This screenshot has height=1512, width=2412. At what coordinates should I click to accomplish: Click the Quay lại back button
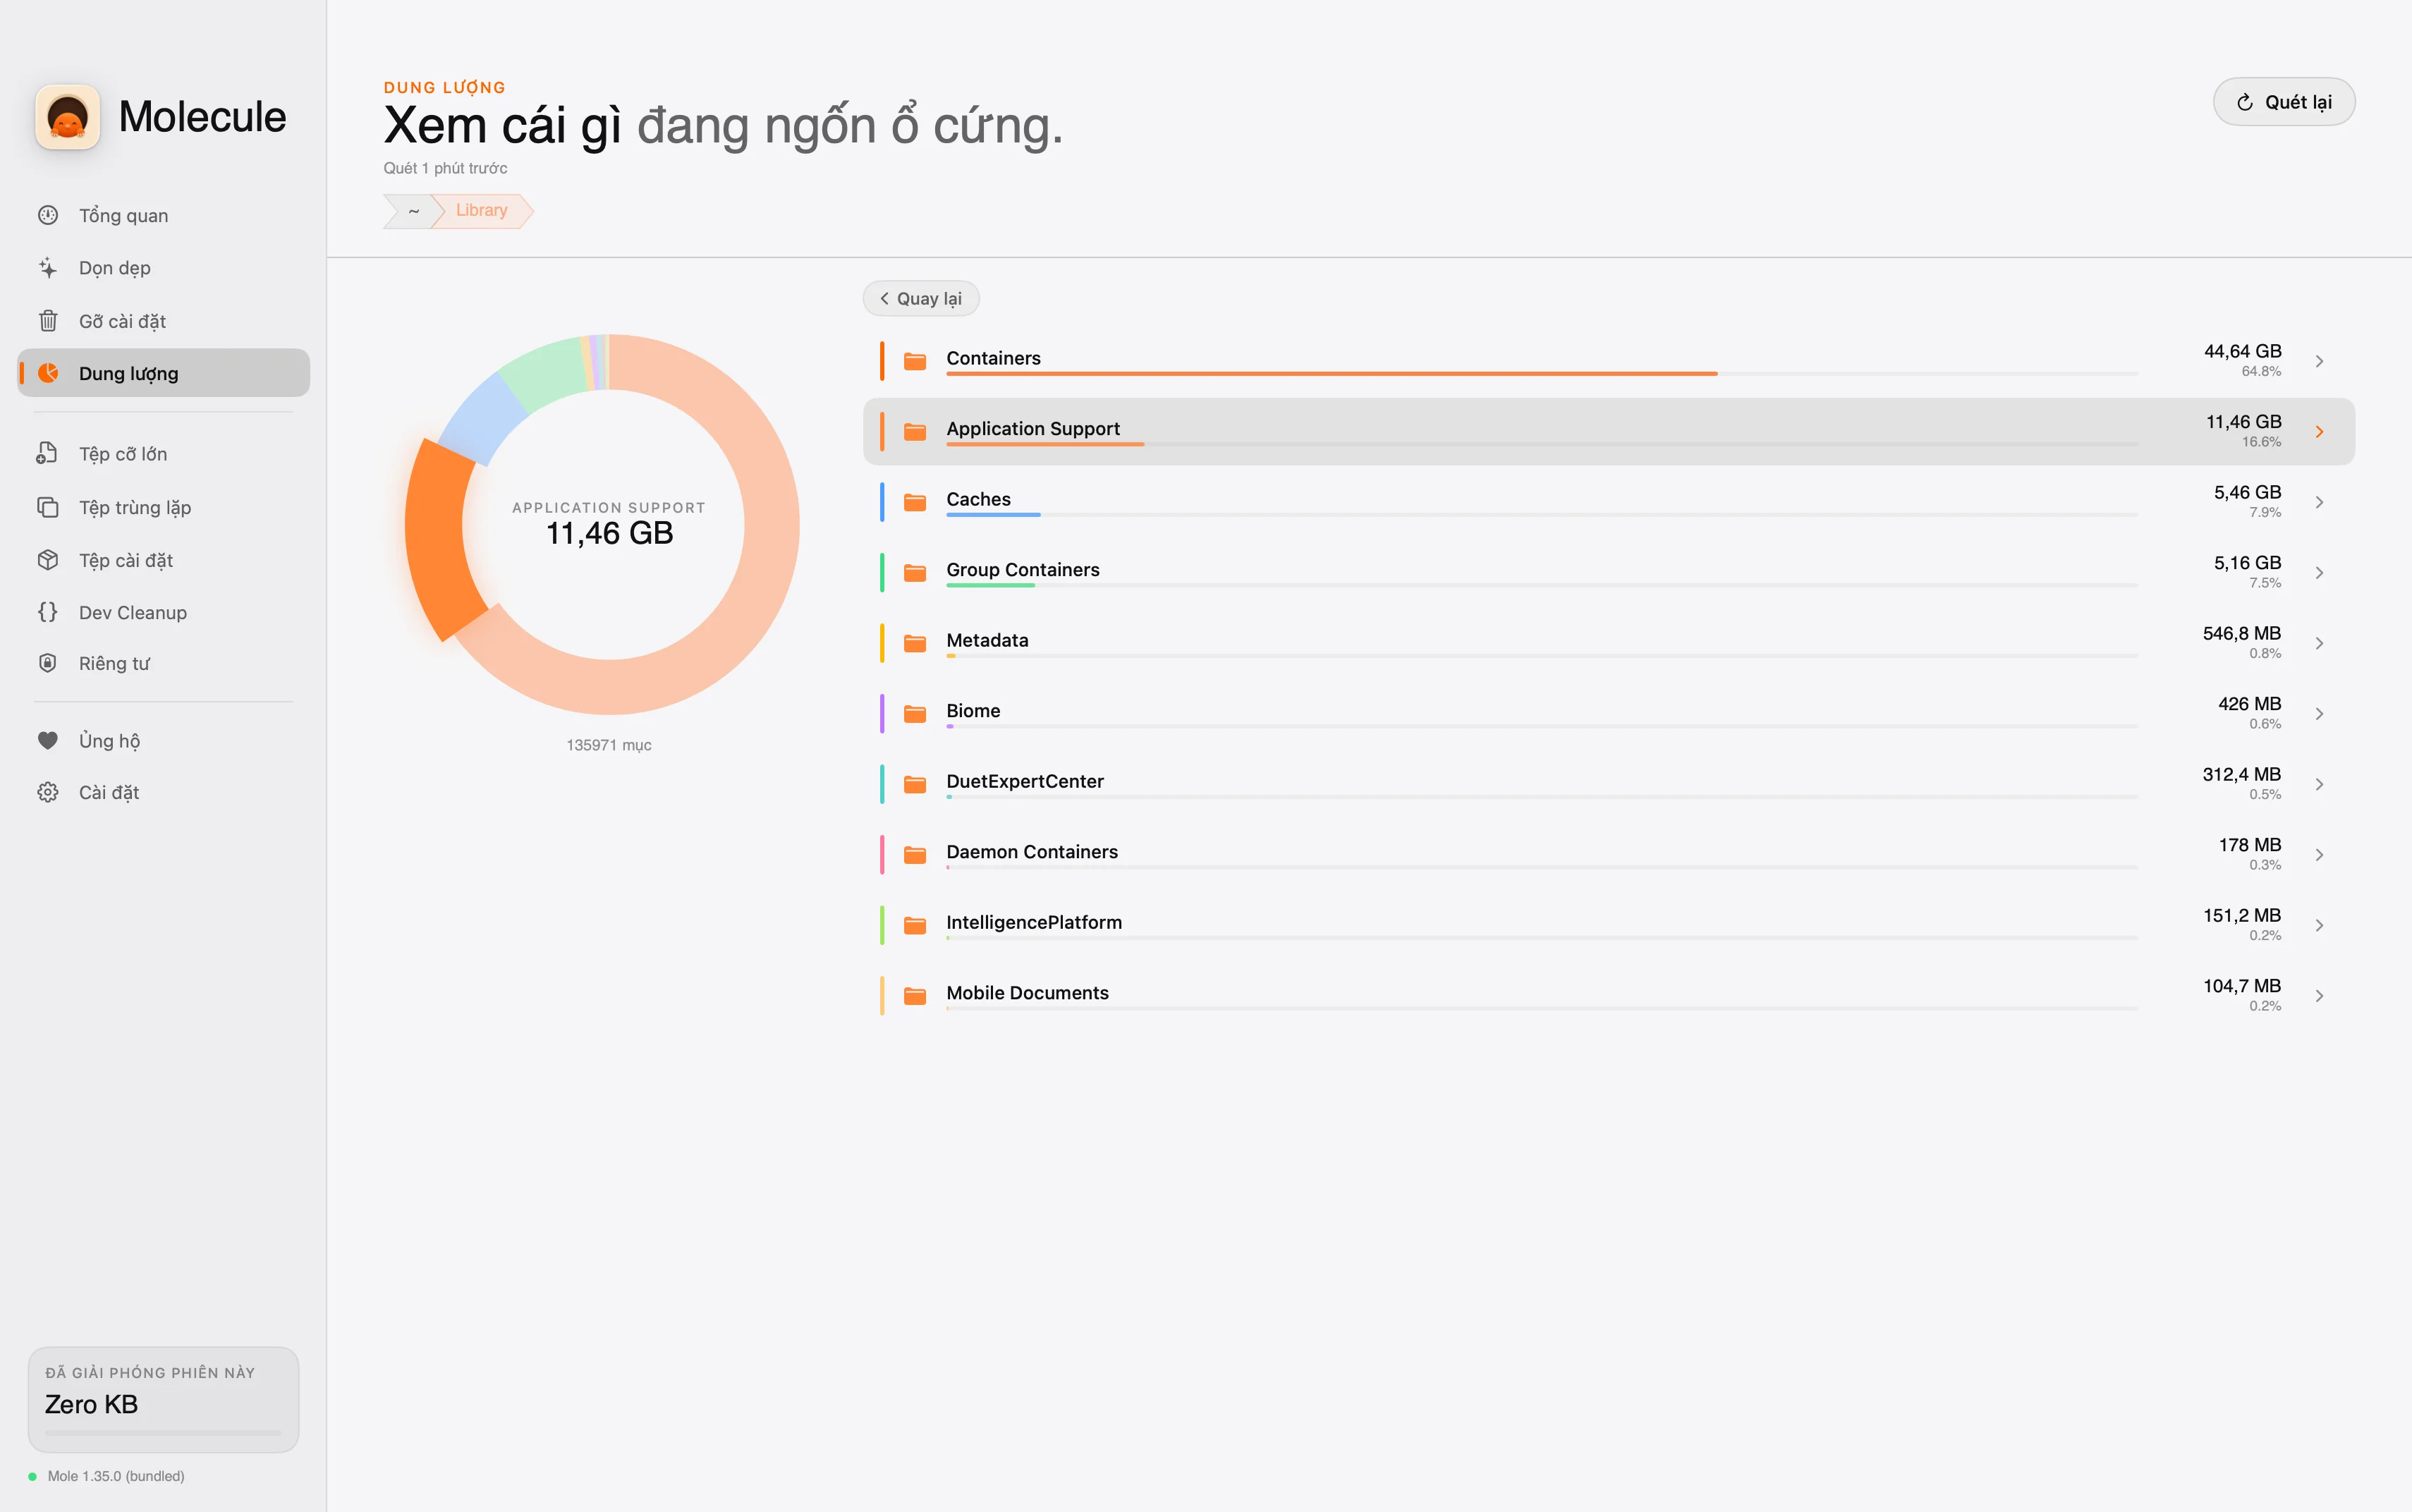[x=920, y=299]
